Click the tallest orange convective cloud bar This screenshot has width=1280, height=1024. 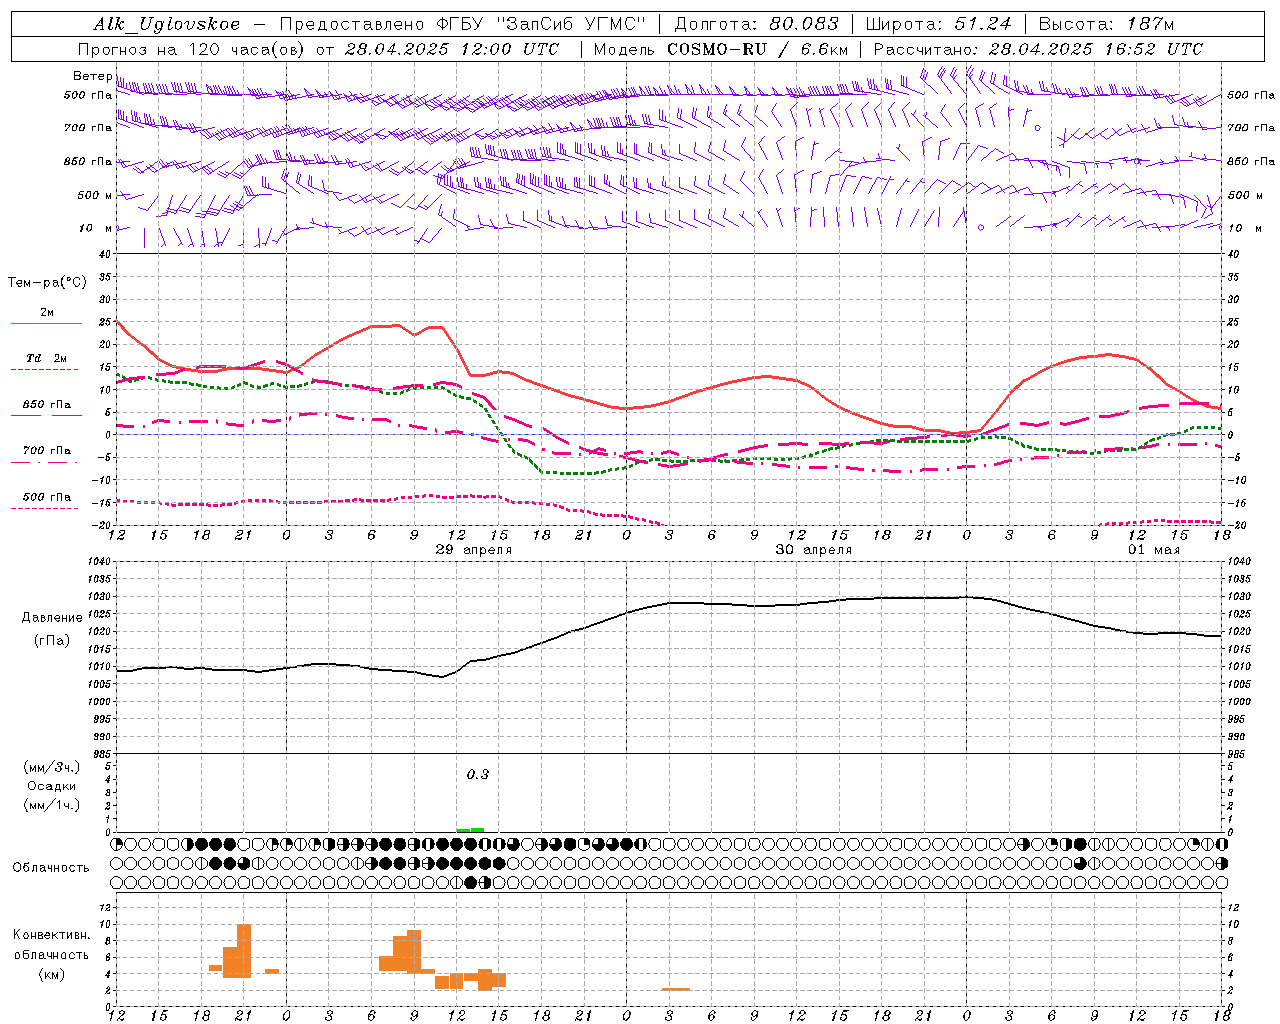(244, 951)
